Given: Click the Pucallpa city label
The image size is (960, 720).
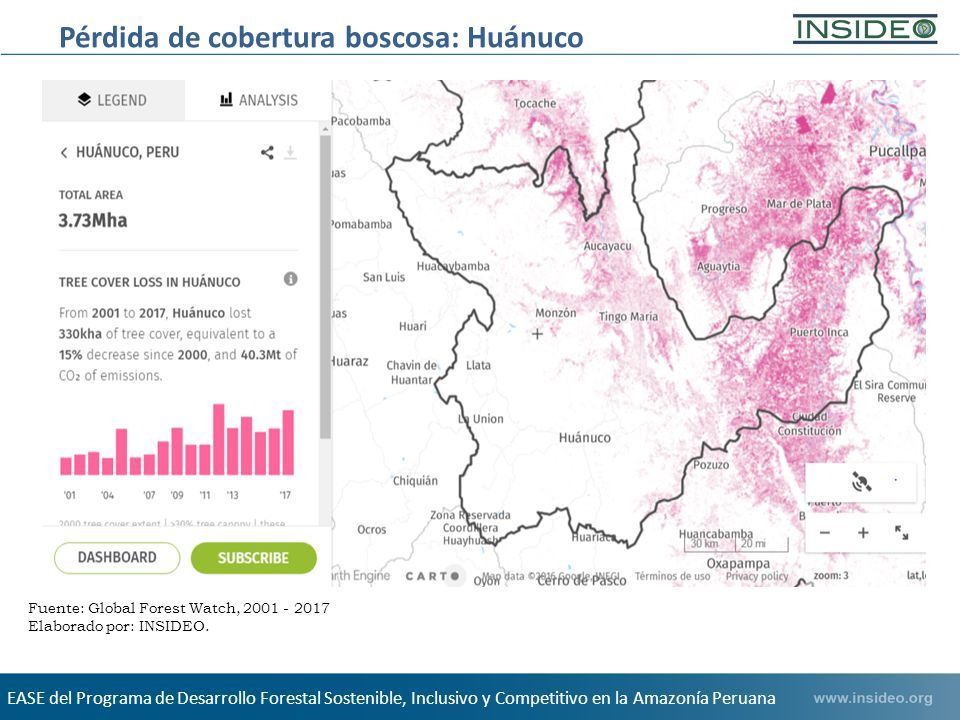Looking at the screenshot, I should click(x=897, y=151).
